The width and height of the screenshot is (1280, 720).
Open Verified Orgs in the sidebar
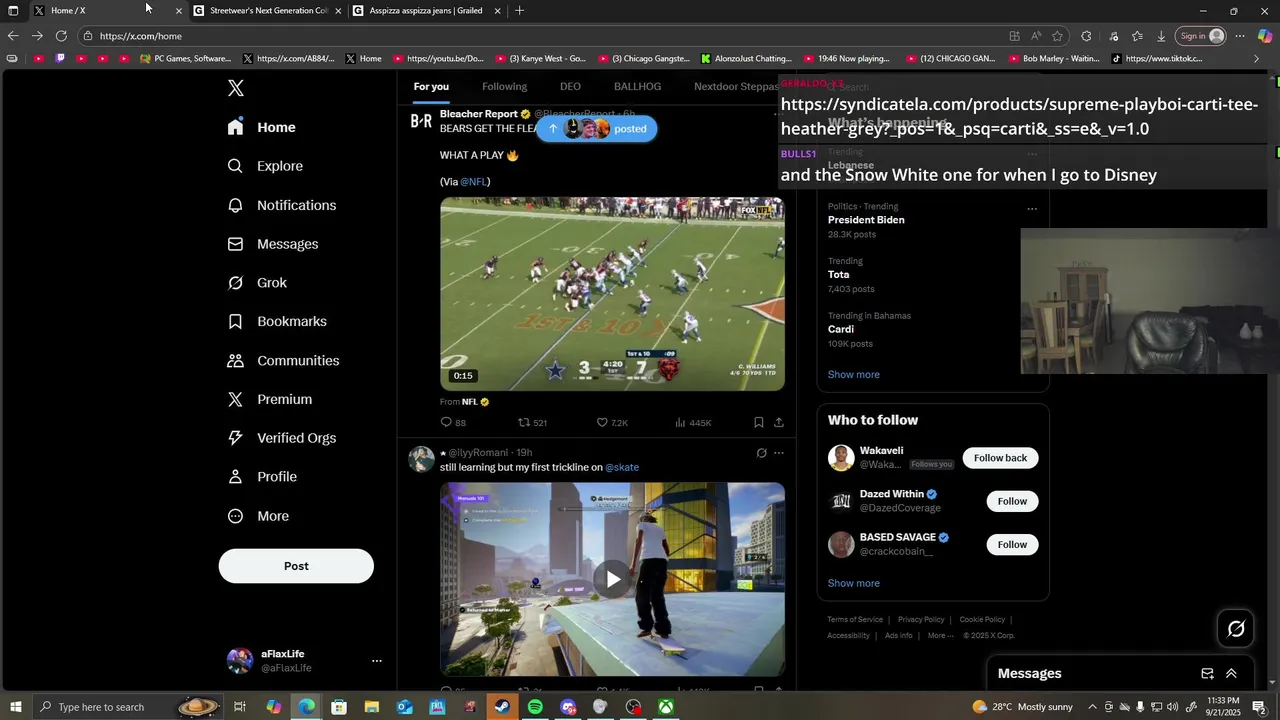(281, 438)
